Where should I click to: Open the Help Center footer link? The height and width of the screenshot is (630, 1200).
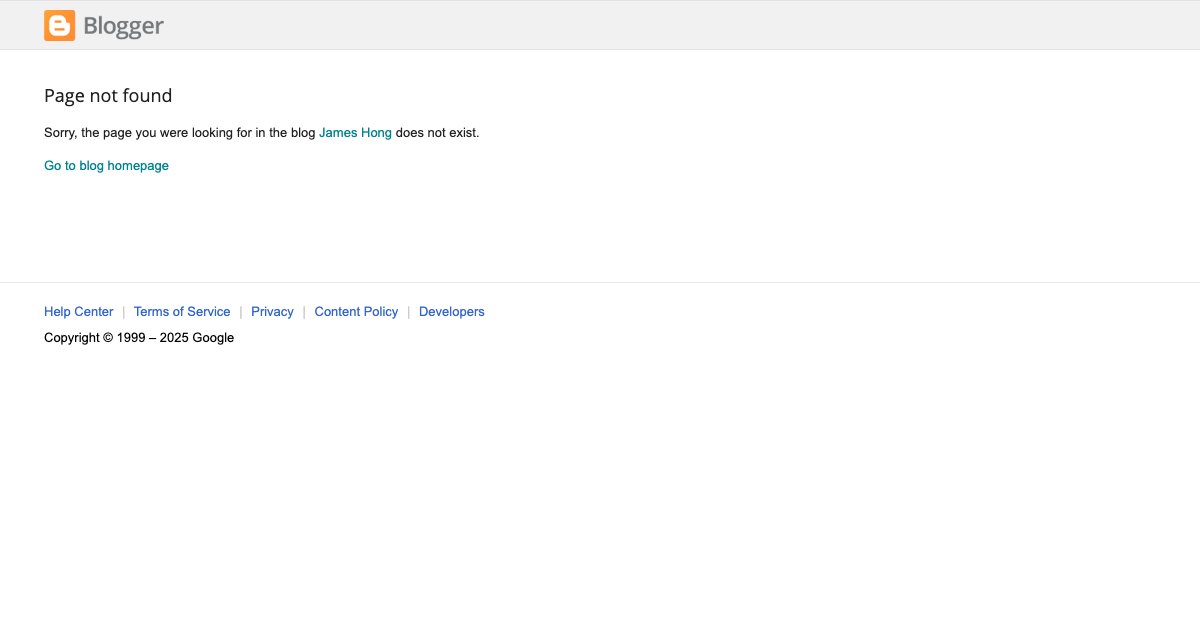[x=78, y=312]
